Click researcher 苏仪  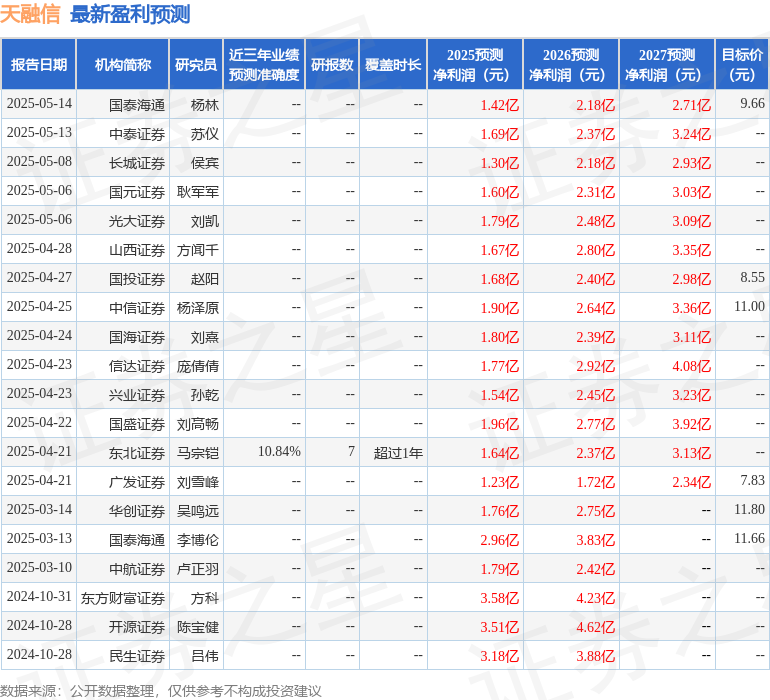tap(205, 134)
